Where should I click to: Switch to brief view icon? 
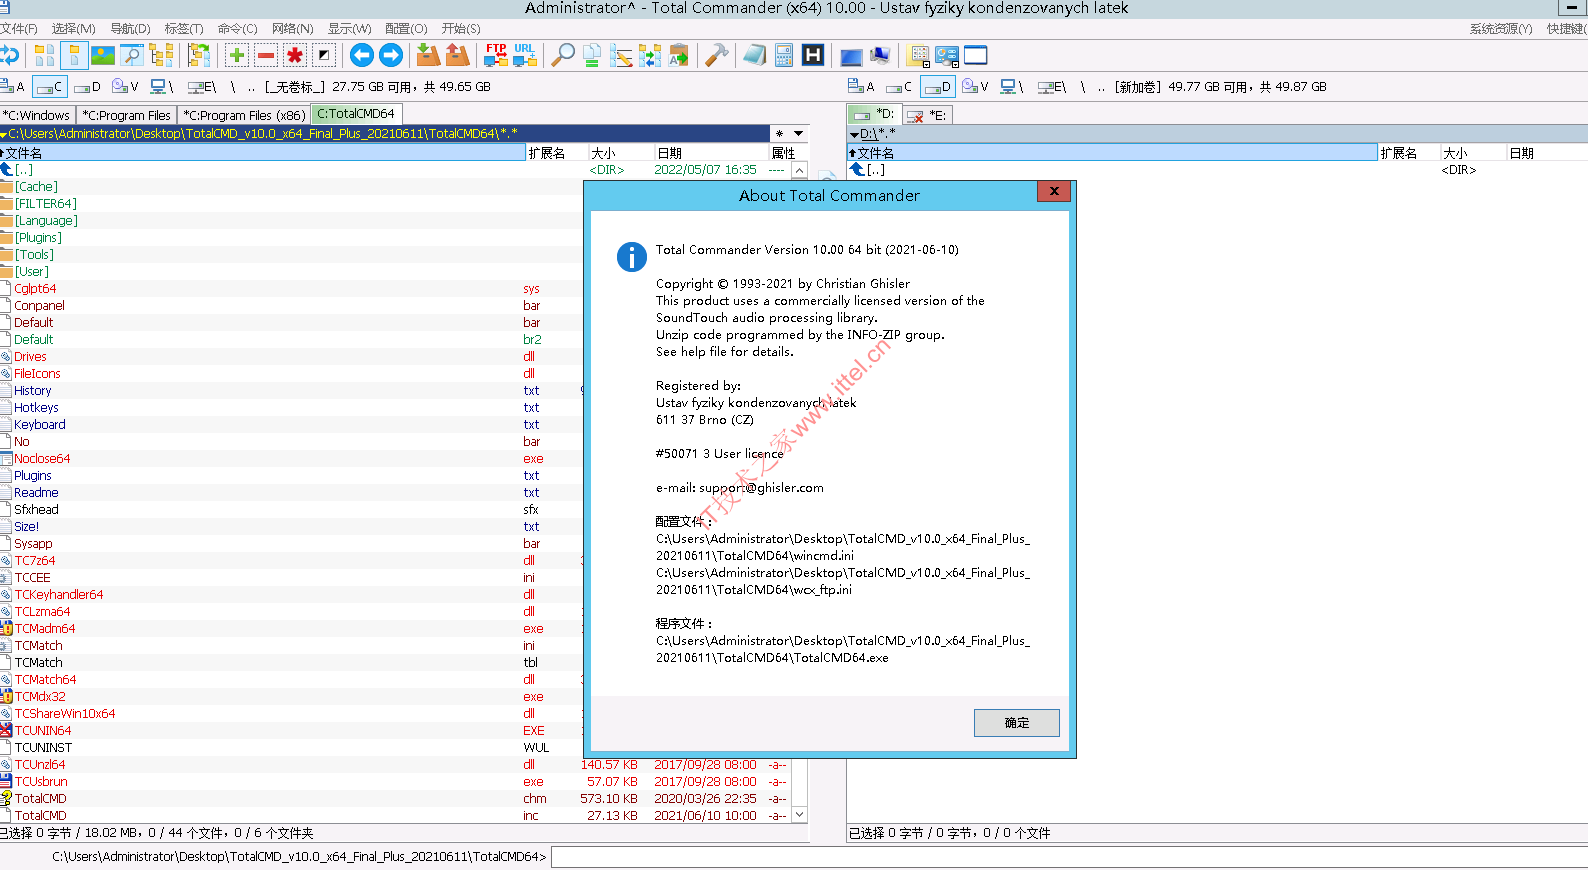coord(44,55)
